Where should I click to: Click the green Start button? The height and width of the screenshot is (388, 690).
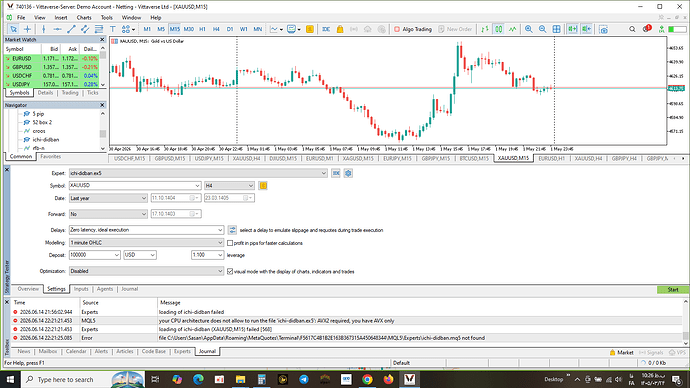click(x=673, y=289)
